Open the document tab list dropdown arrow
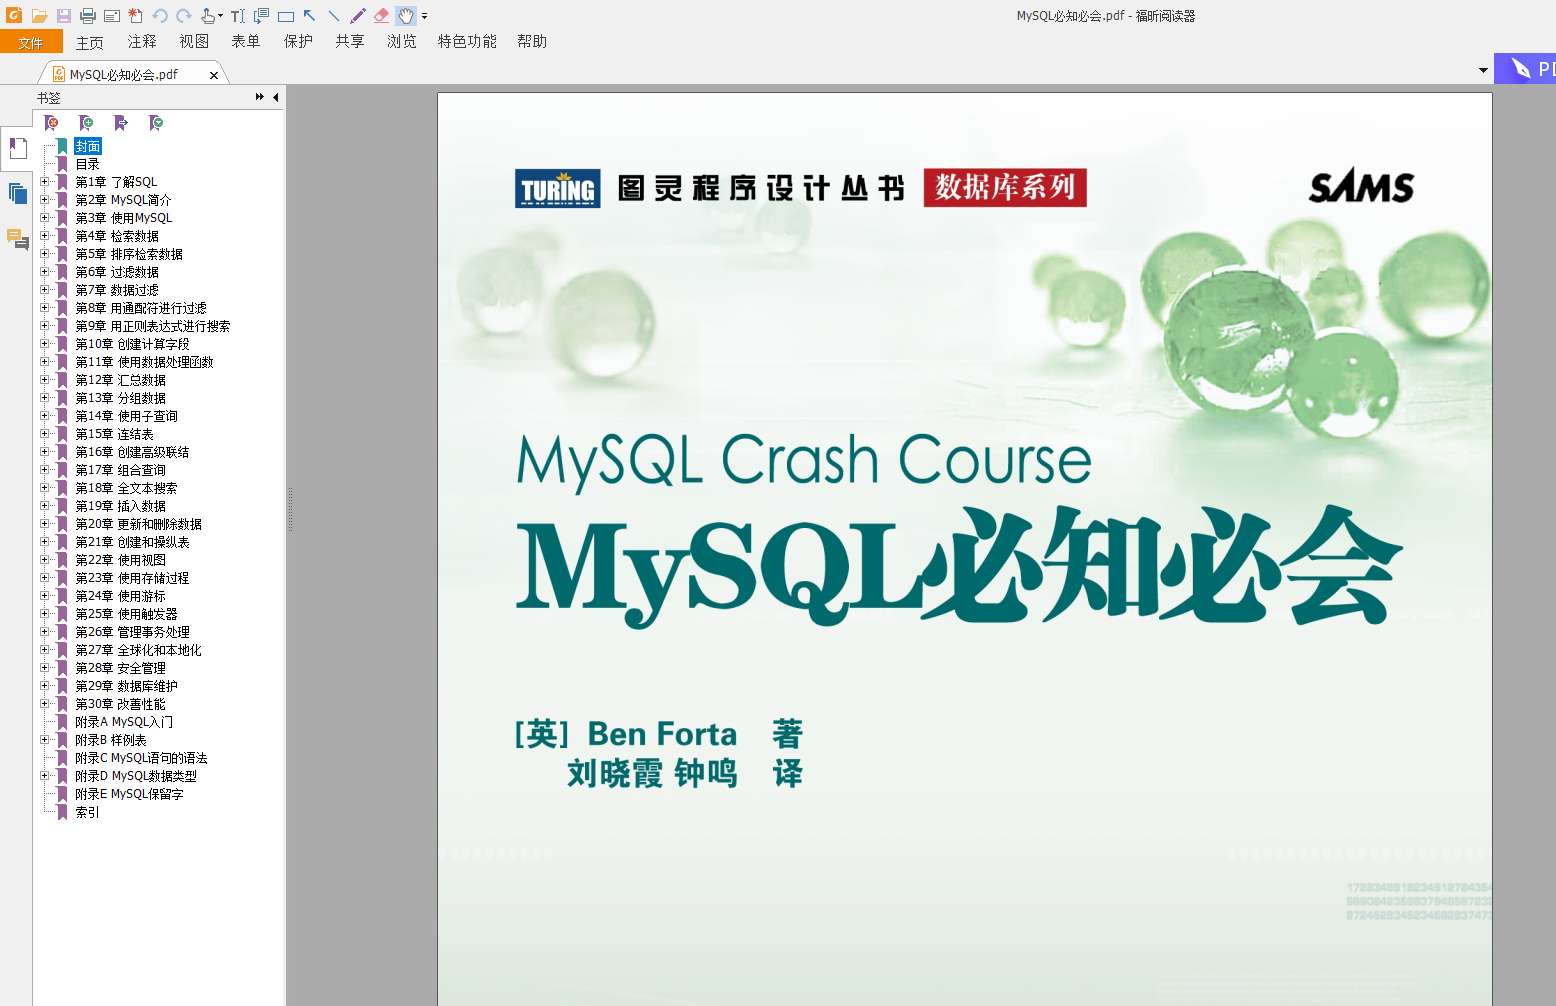 pos(1483,70)
